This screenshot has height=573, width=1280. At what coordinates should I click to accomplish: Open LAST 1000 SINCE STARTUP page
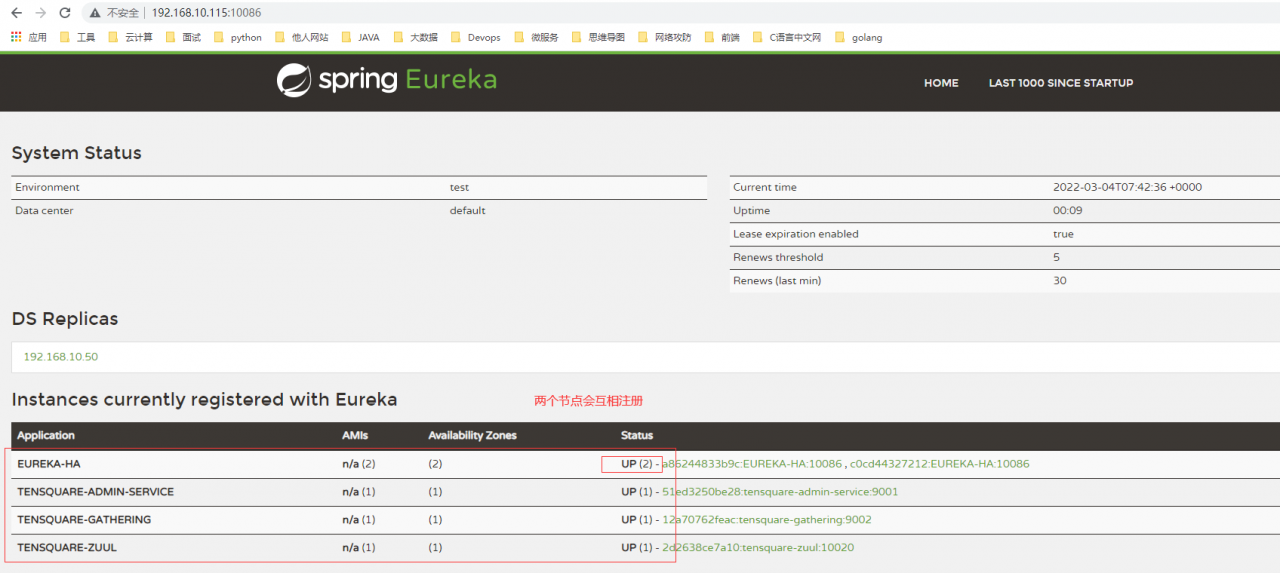click(1061, 83)
